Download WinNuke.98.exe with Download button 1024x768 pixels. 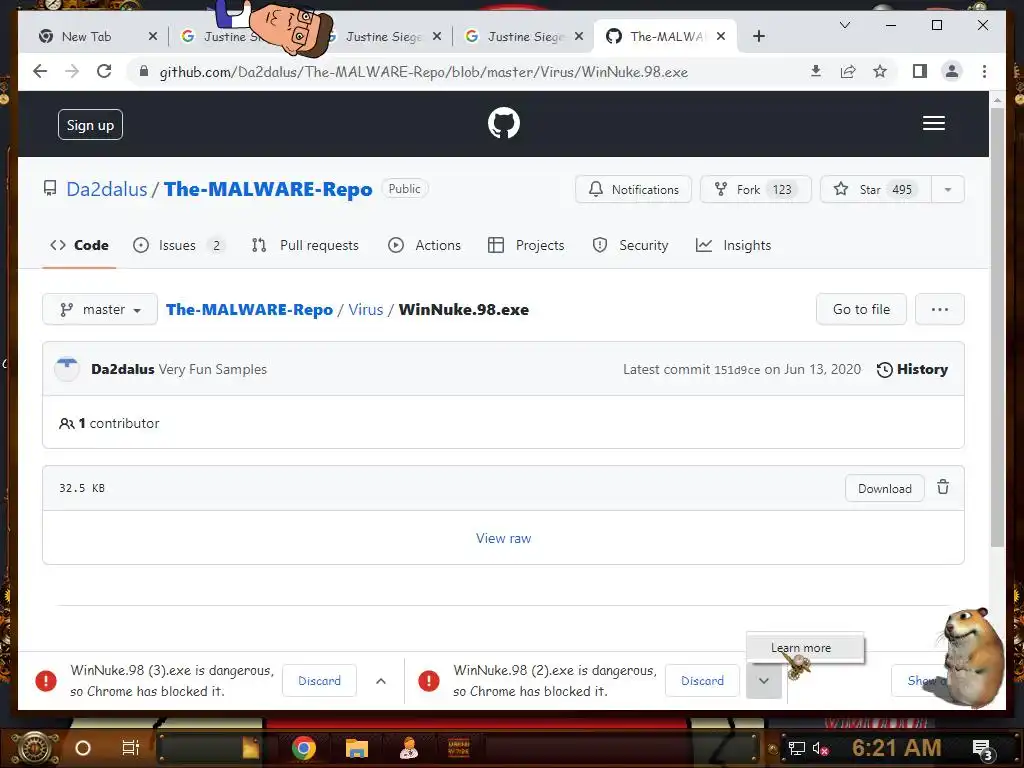tap(884, 488)
